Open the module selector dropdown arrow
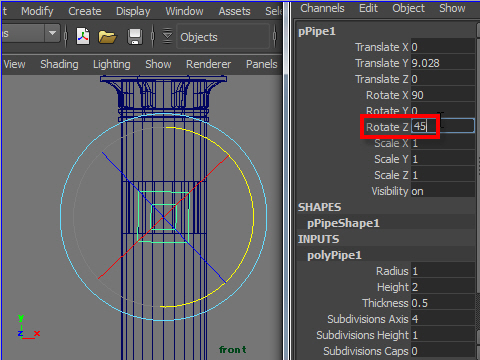This screenshot has width=480, height=360. point(52,33)
